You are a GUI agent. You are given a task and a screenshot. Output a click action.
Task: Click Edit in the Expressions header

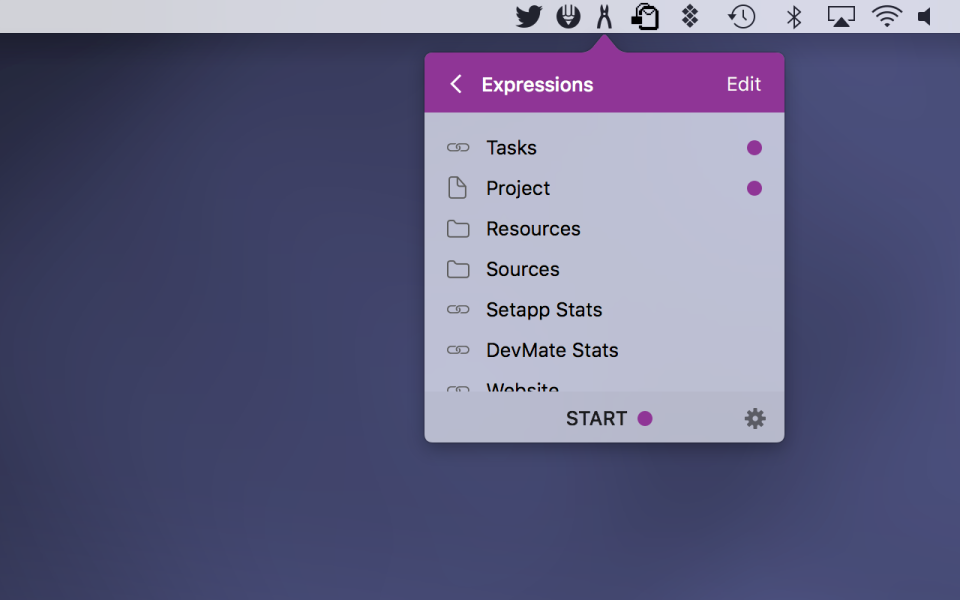click(x=743, y=85)
